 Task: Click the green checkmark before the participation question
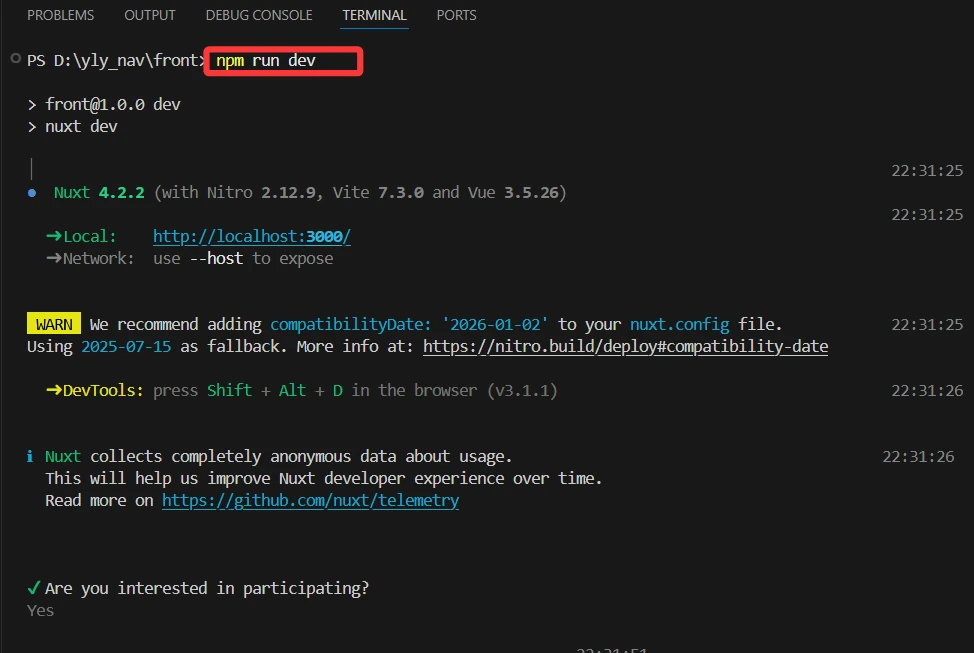tap(33, 588)
